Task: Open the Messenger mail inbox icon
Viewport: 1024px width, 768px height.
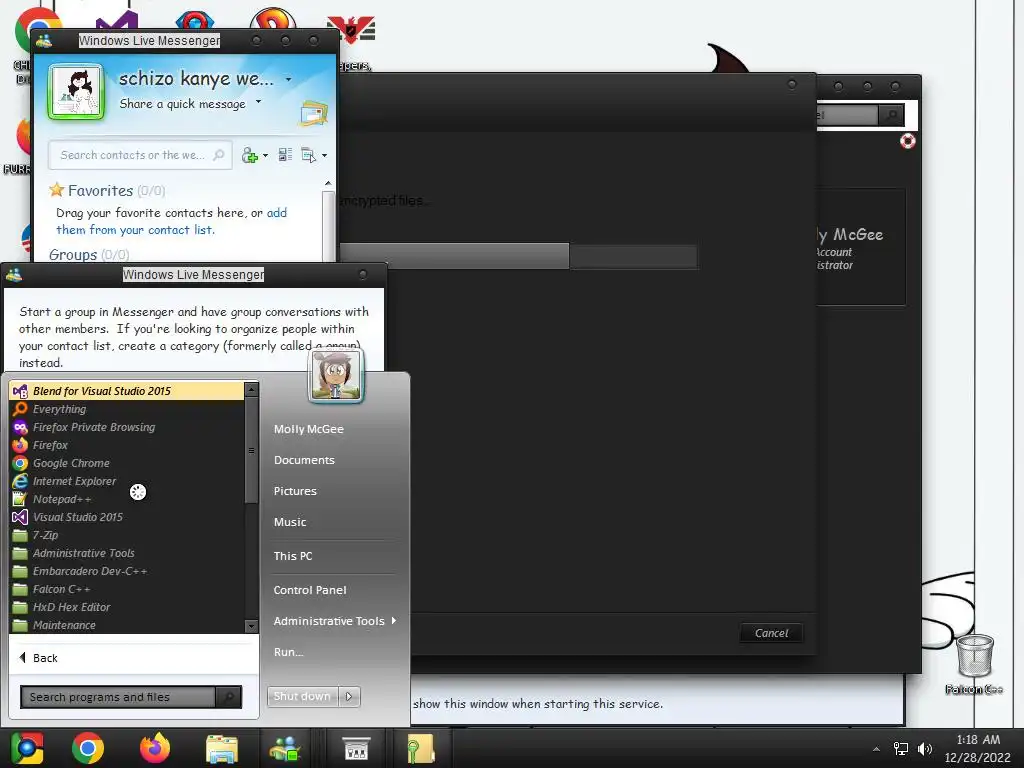Action: pyautogui.click(x=313, y=113)
